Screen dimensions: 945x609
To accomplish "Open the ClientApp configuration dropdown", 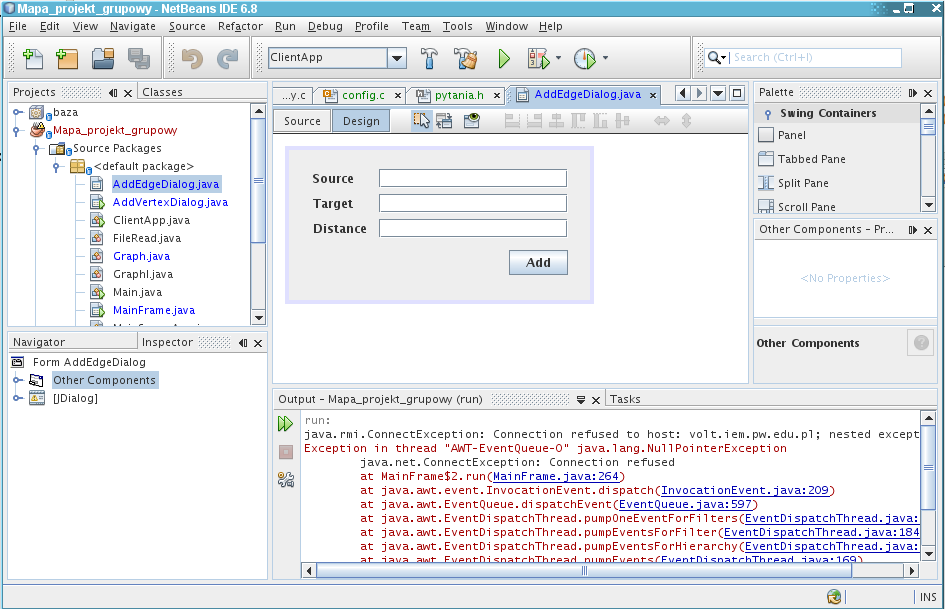I will point(397,58).
